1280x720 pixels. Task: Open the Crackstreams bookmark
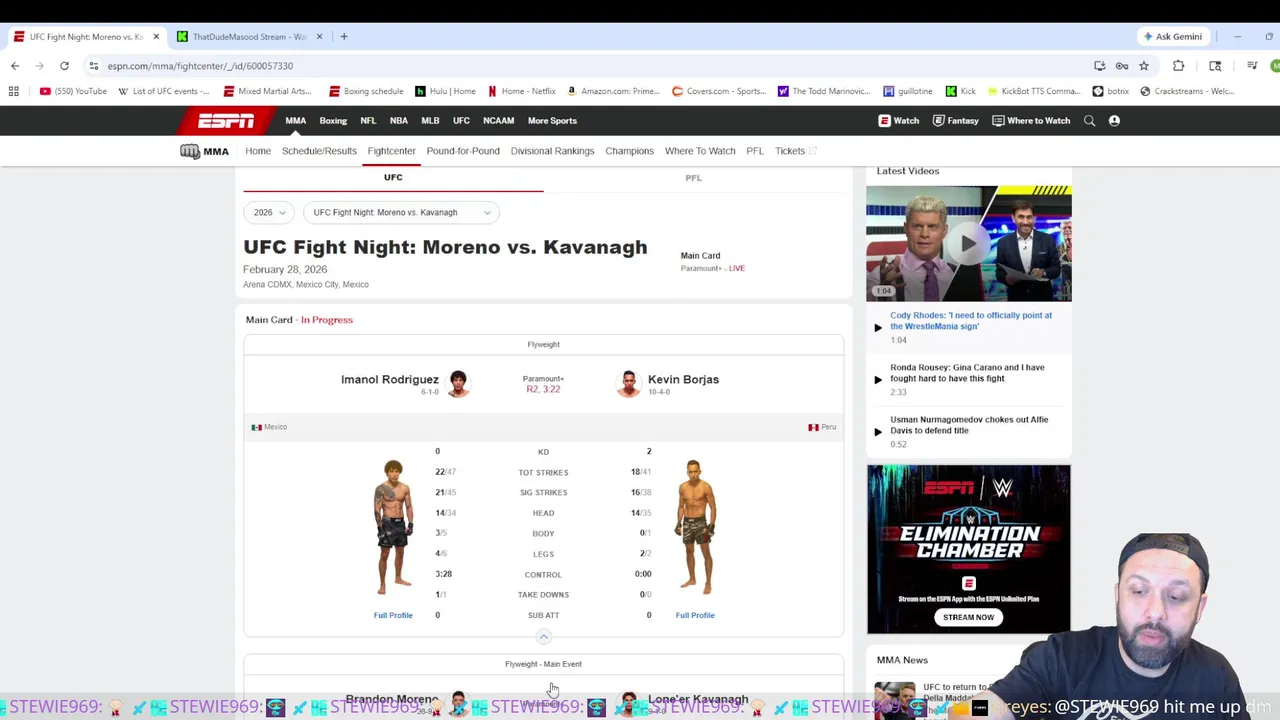1186,91
